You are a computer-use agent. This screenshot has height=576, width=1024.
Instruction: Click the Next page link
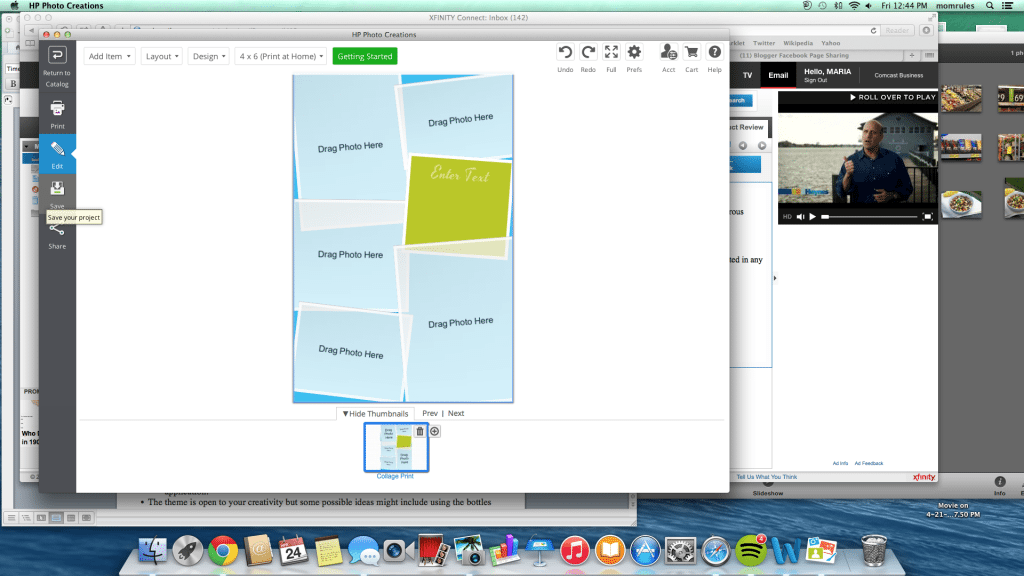click(x=456, y=413)
